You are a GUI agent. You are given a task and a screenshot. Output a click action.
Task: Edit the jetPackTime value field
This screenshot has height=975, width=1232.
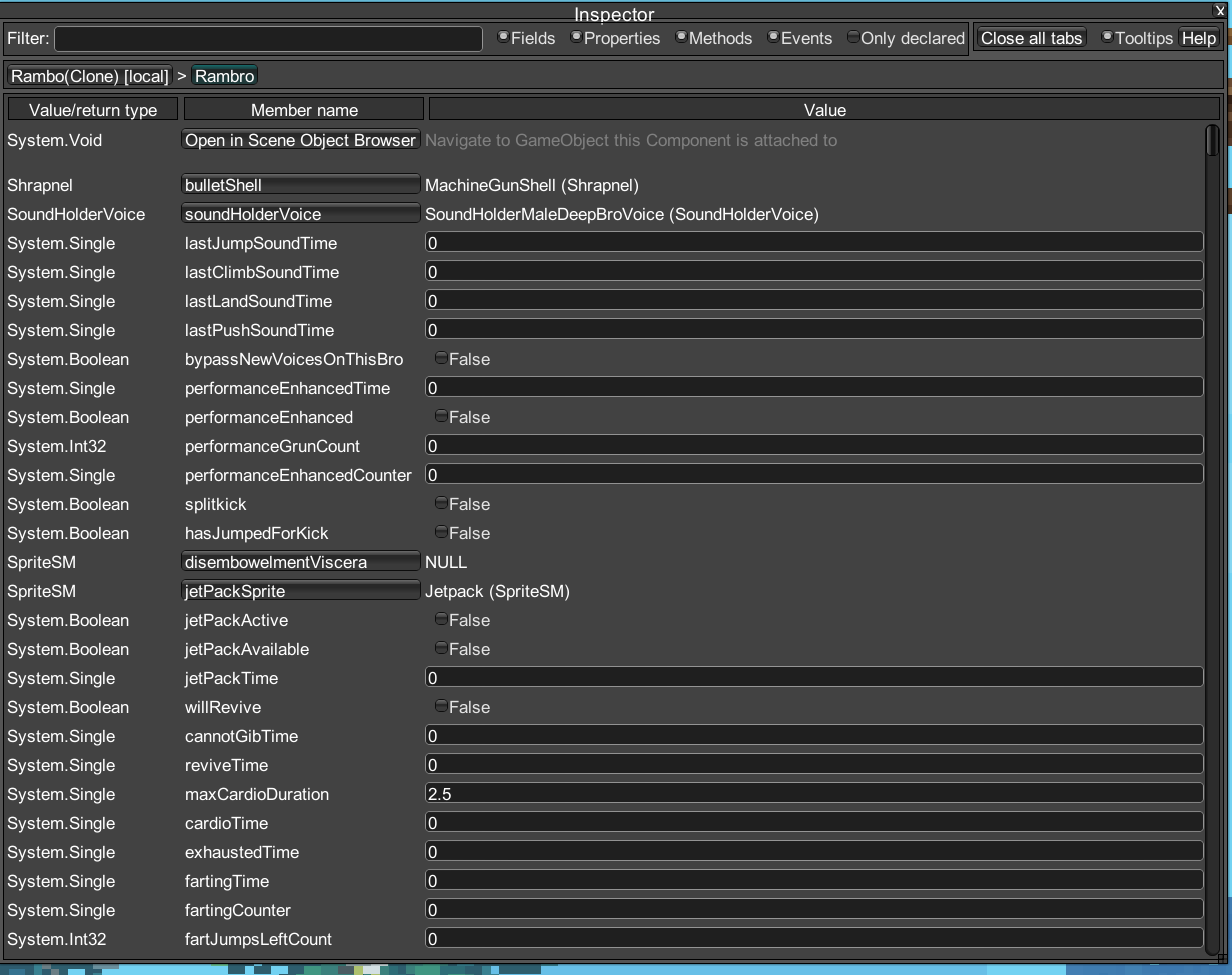pyautogui.click(x=814, y=677)
